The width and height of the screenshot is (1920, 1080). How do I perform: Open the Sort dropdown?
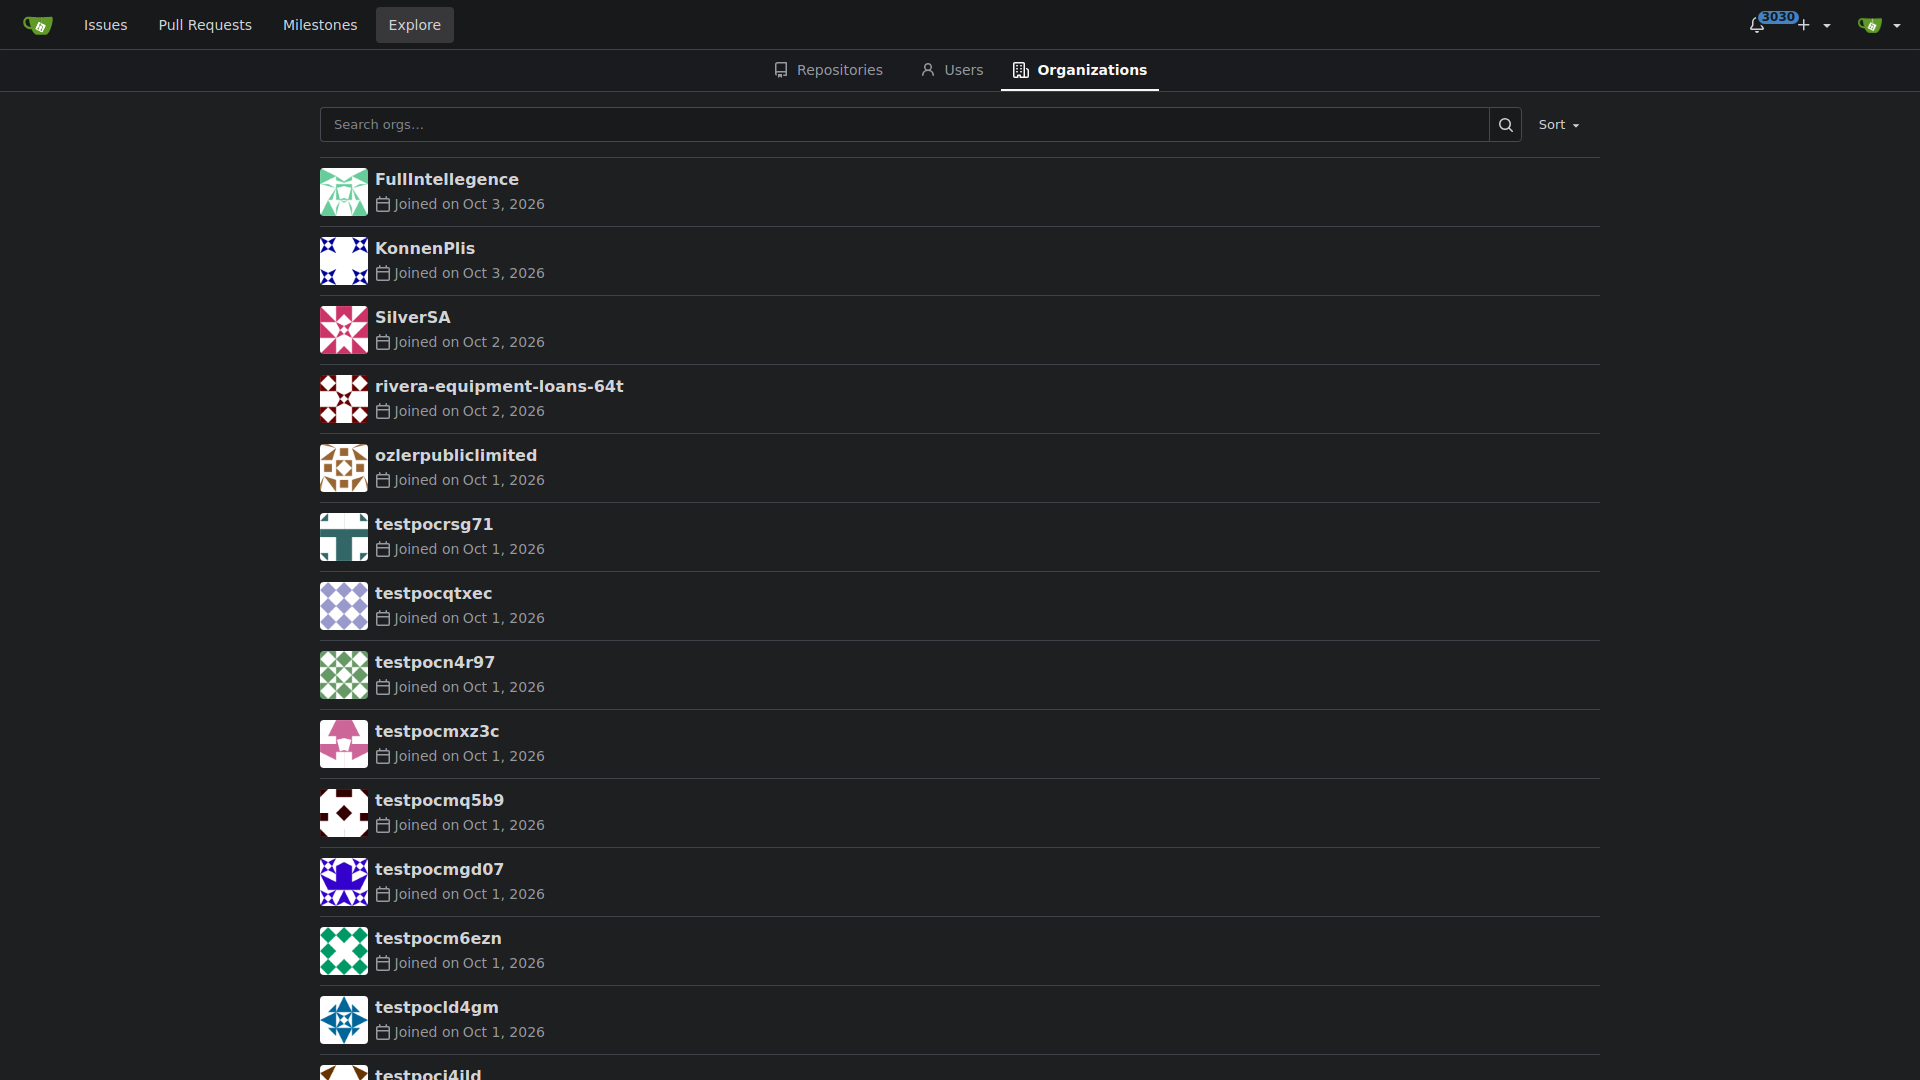(1559, 125)
